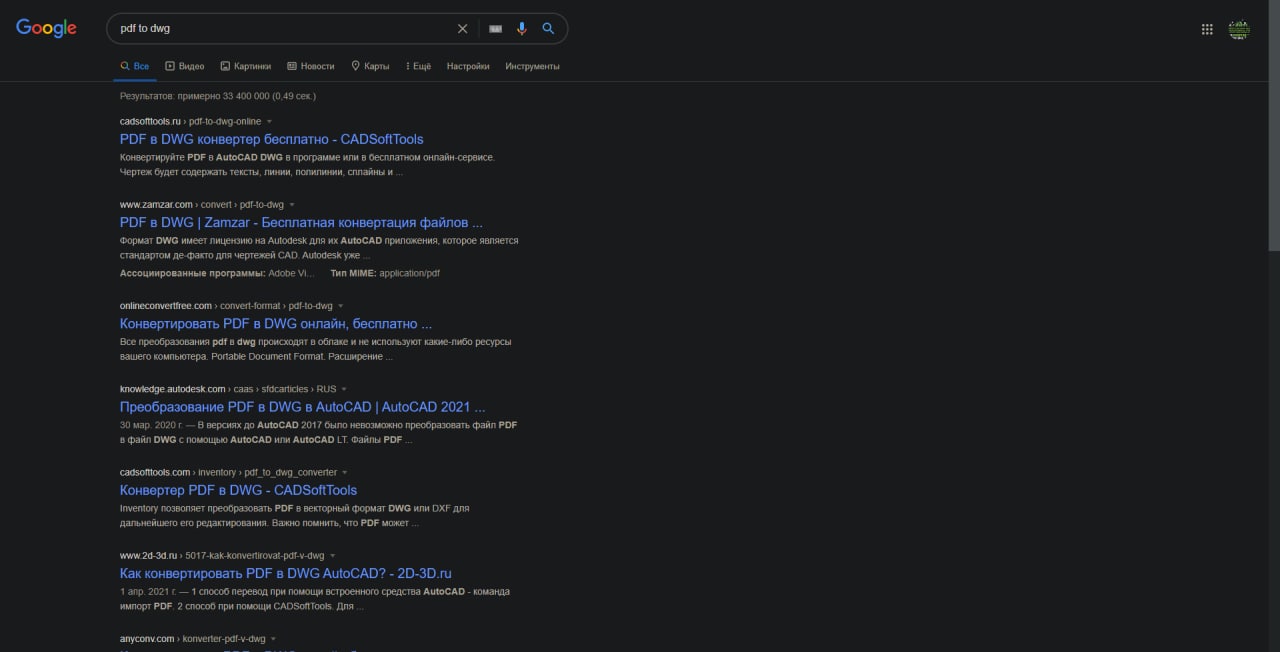Start voice search with the microphone icon

click(521, 29)
